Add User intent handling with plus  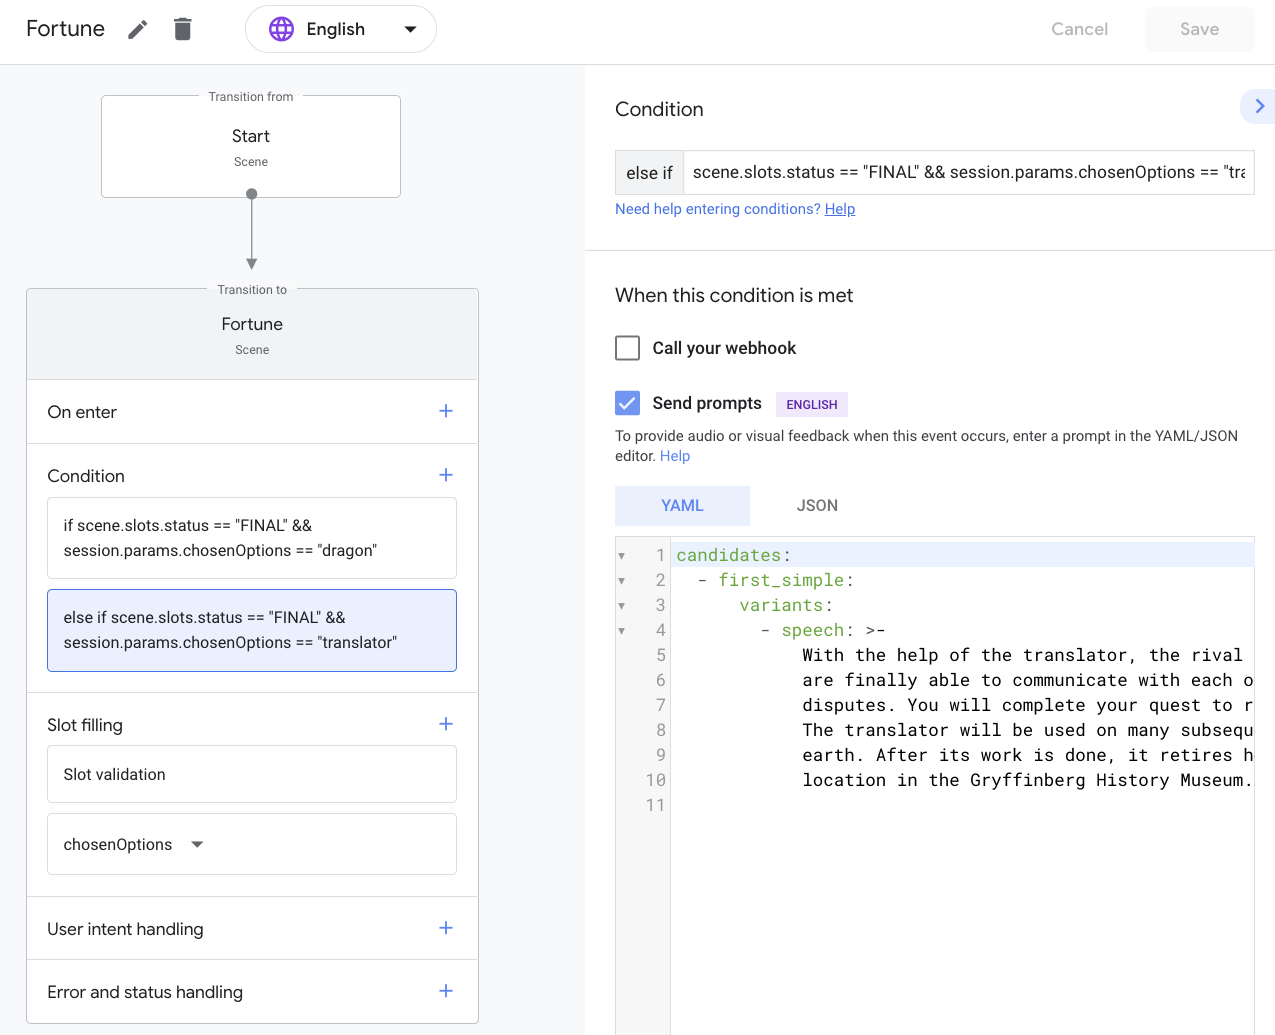[446, 928]
